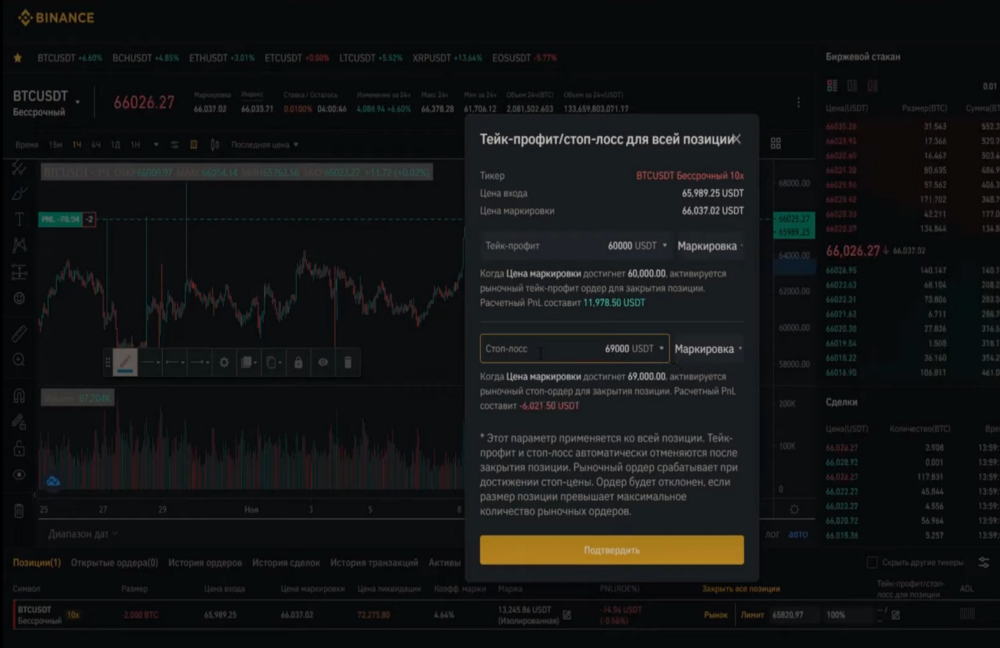Viewport: 1000px width, 648px height.
Task: Toggle drawing visibility with the eye icon
Action: (x=323, y=362)
